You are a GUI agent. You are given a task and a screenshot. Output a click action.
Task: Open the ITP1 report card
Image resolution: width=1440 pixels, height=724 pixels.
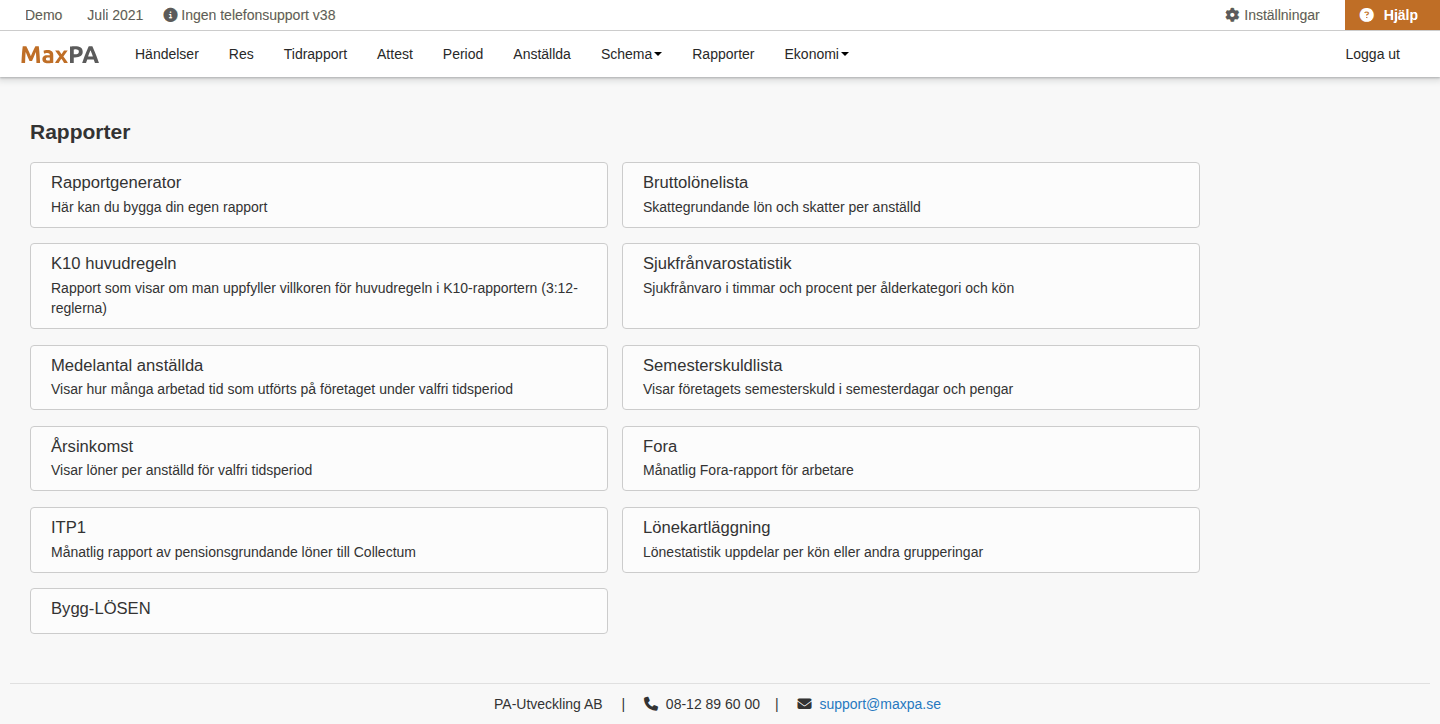[319, 540]
